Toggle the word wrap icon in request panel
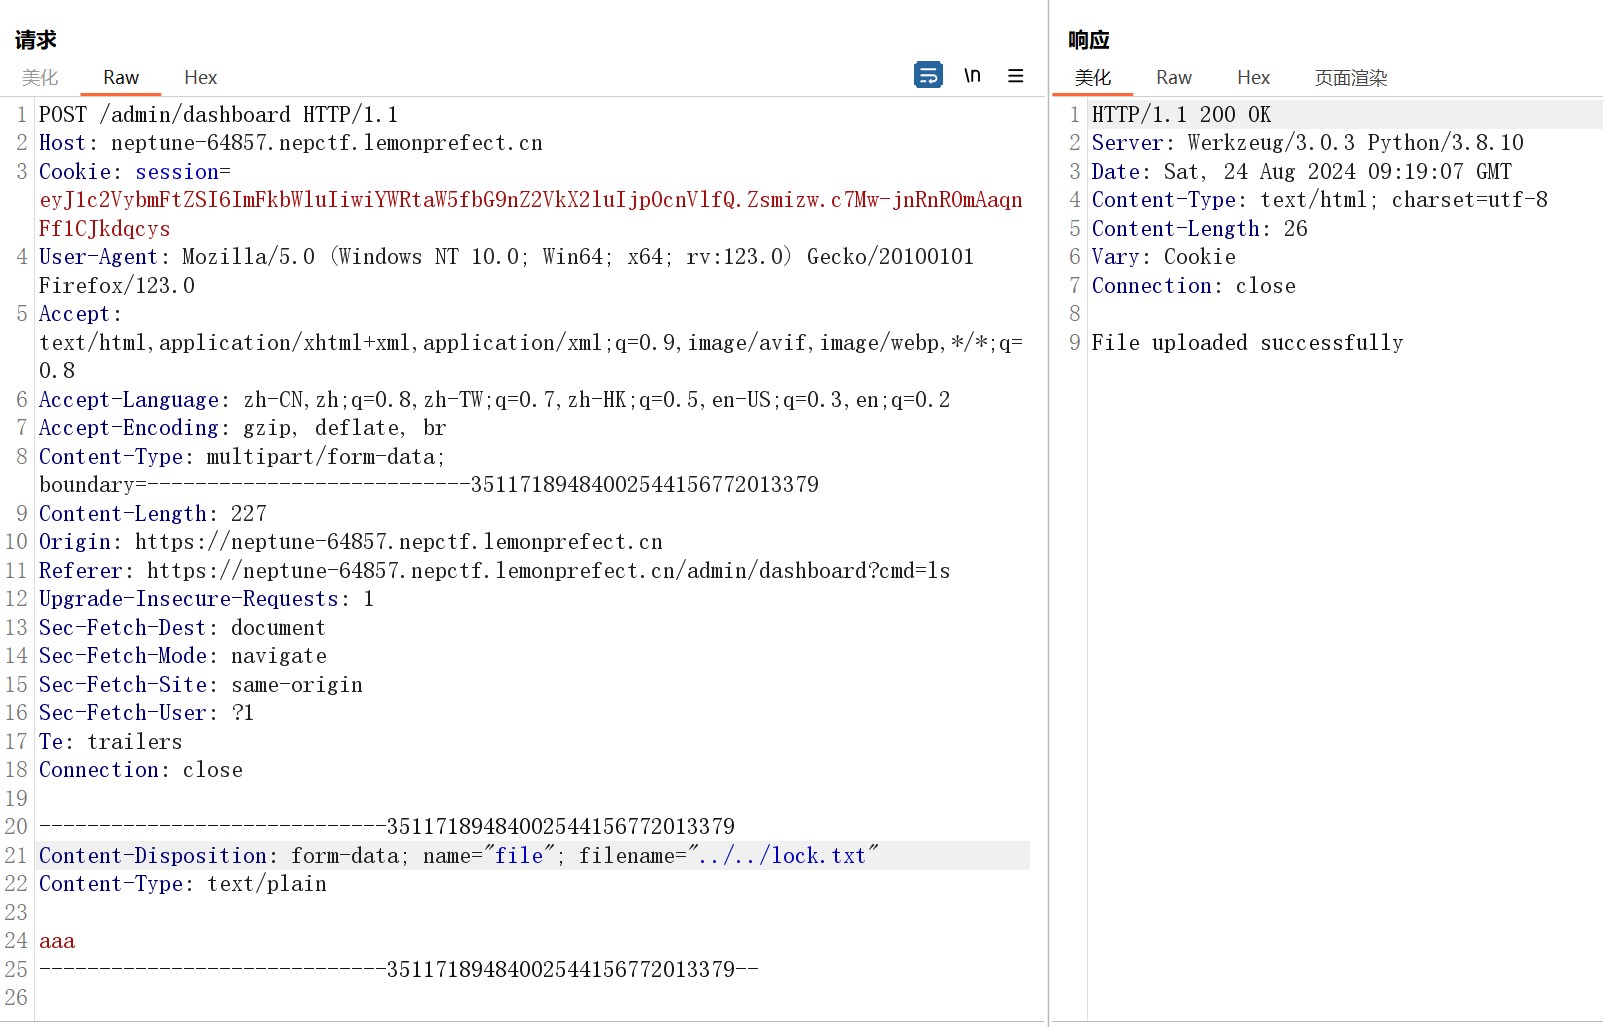The width and height of the screenshot is (1603, 1027). click(x=928, y=75)
